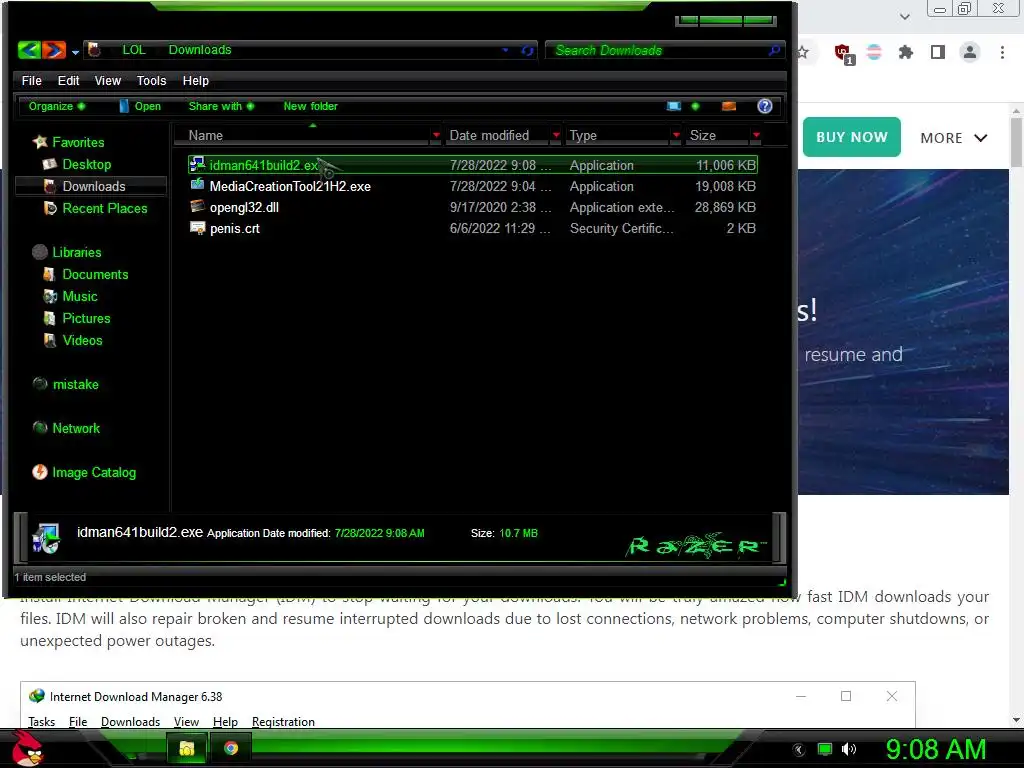Select the MediaCreationTool21H2.exe file

(473, 186)
